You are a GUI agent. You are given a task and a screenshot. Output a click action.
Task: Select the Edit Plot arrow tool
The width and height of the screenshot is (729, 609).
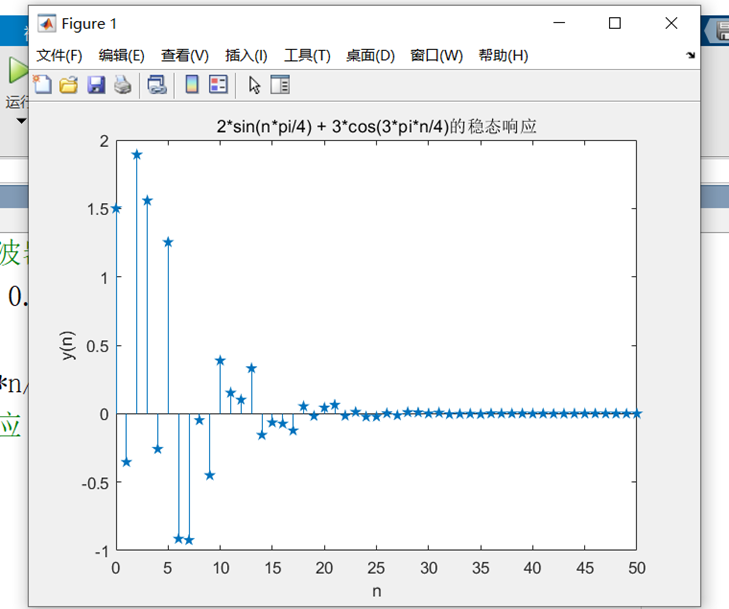click(x=254, y=85)
